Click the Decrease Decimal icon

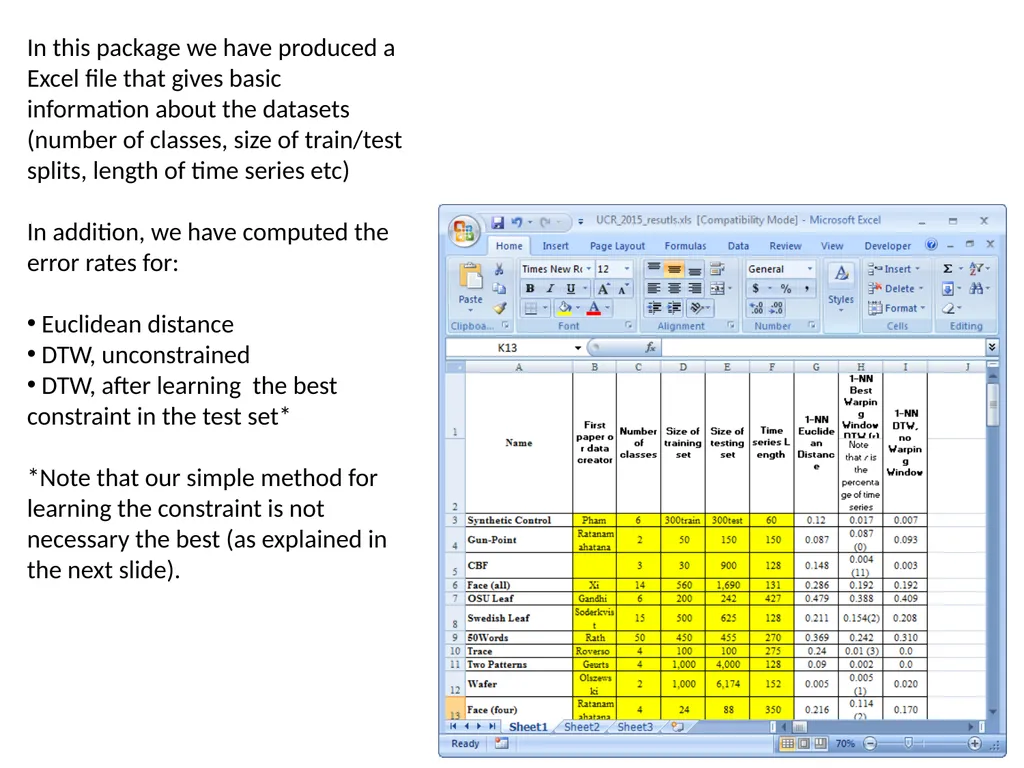(x=776, y=308)
